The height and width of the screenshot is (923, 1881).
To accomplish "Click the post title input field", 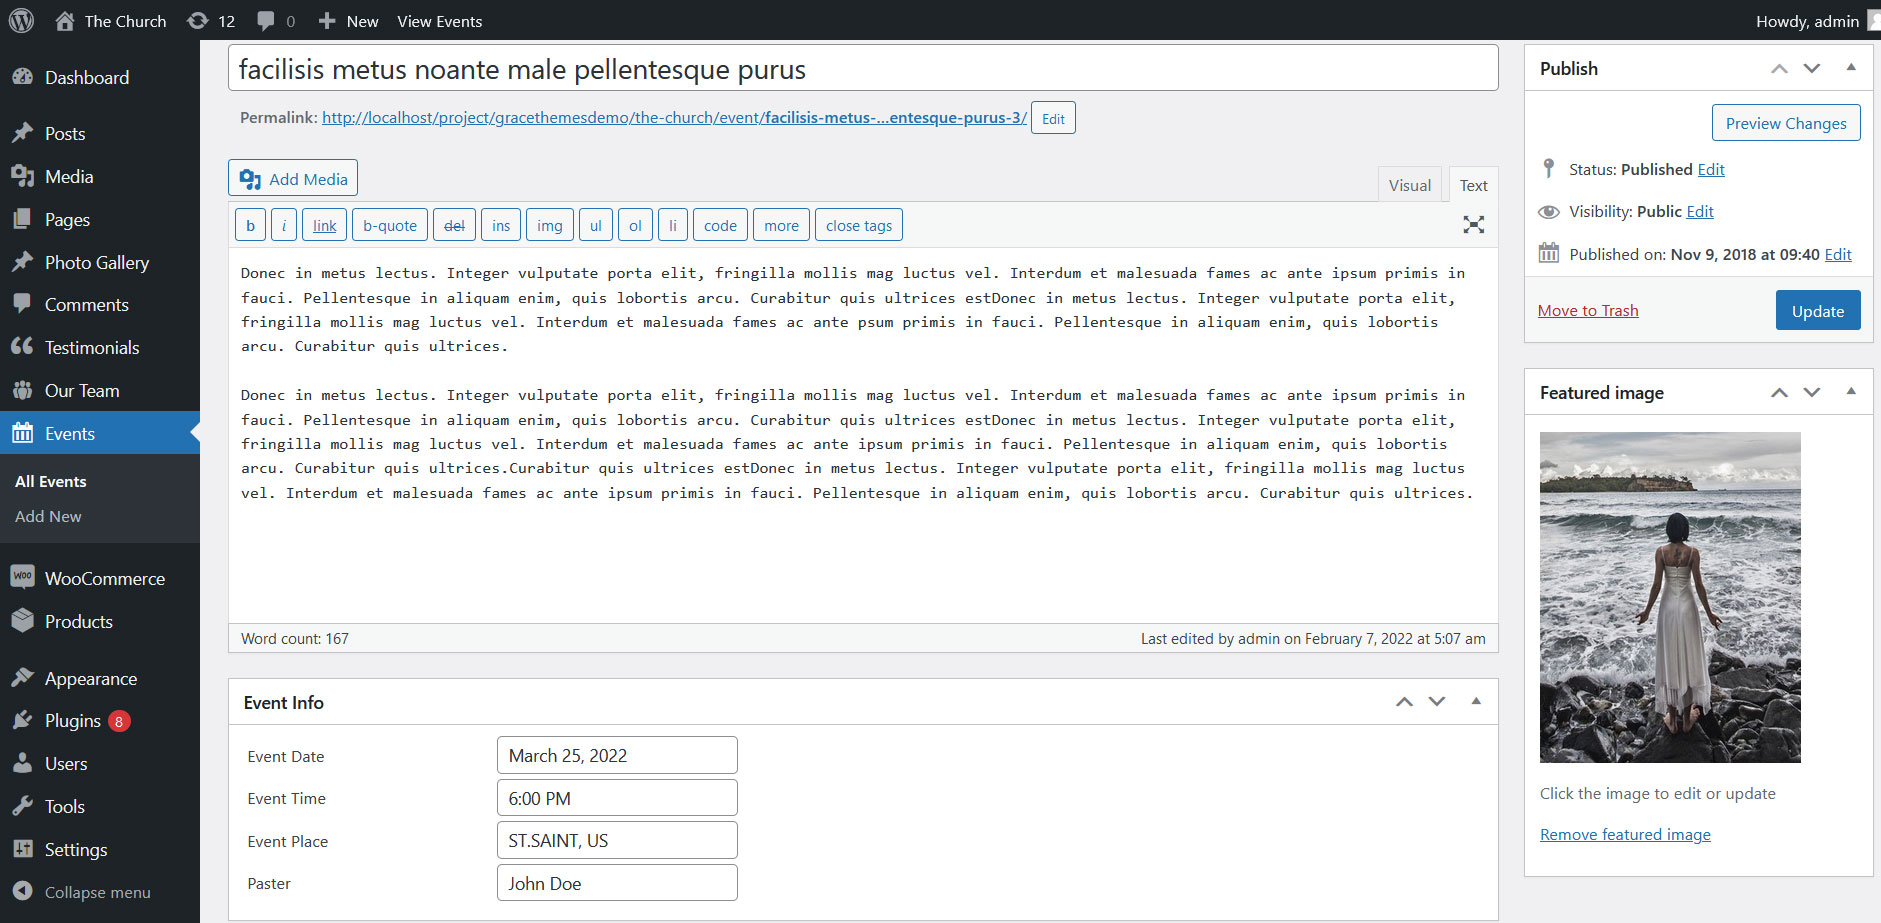I will 863,69.
